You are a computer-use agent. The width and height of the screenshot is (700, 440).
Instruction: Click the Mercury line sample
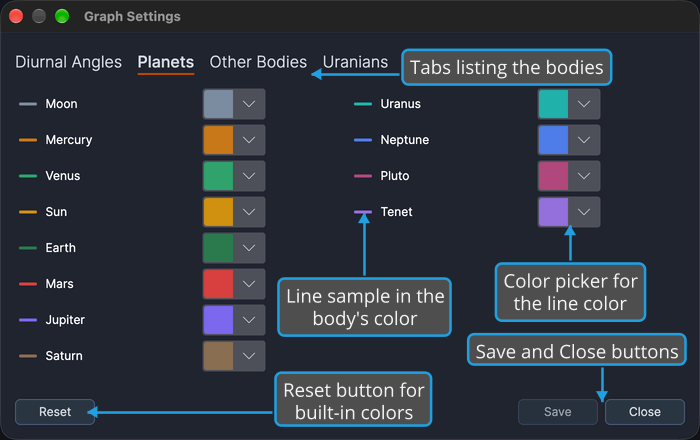(x=28, y=140)
